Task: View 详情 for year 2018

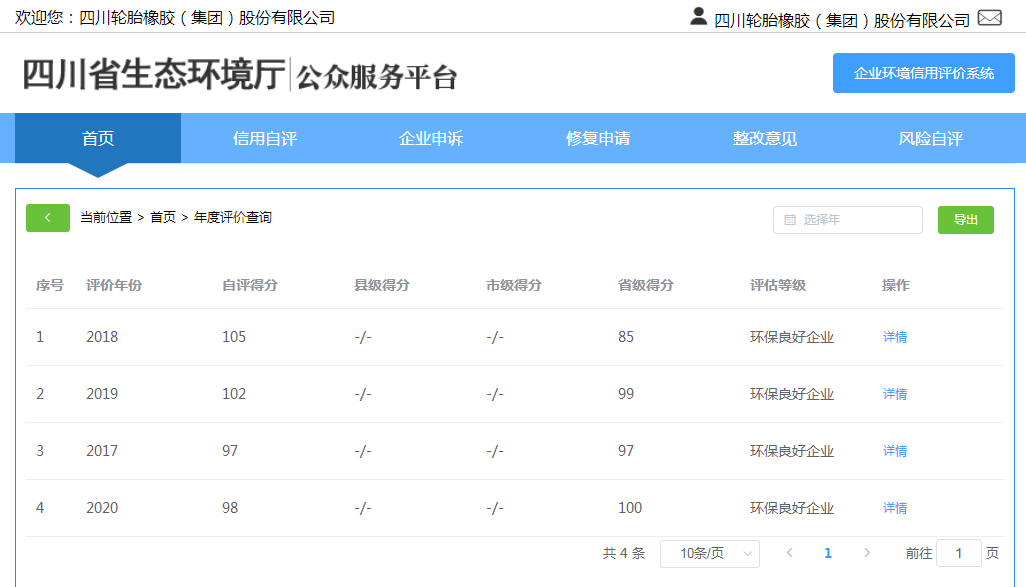Action: click(x=894, y=337)
